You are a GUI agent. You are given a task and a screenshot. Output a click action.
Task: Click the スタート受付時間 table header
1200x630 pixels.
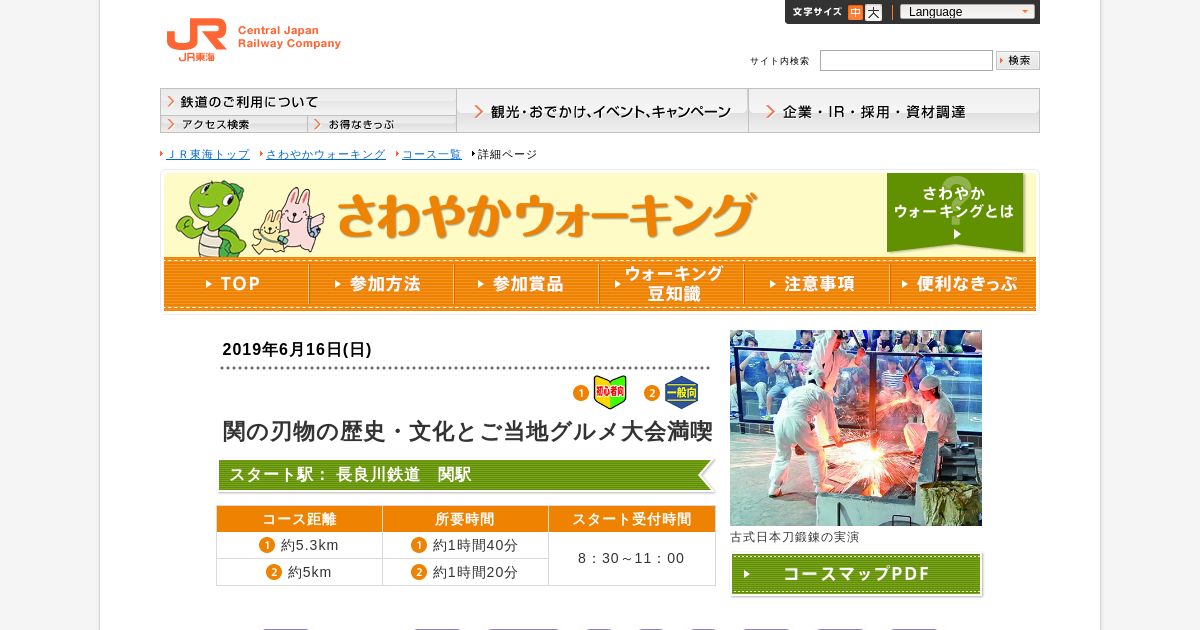(632, 519)
